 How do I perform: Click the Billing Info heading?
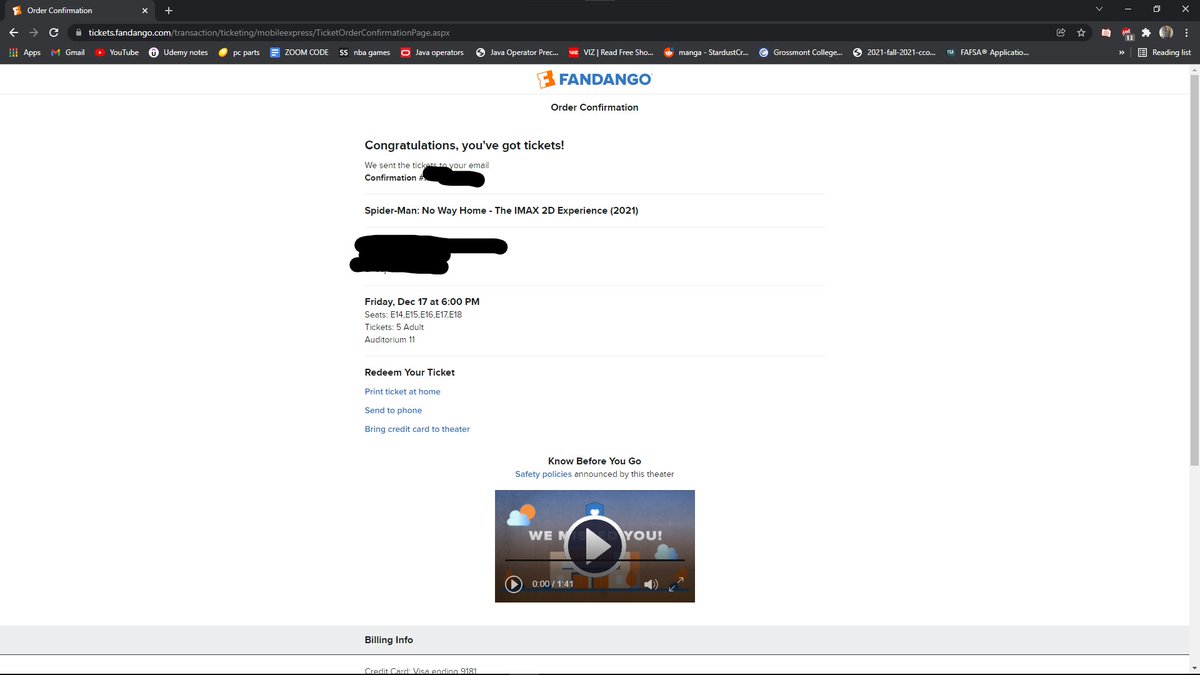pyautogui.click(x=389, y=640)
